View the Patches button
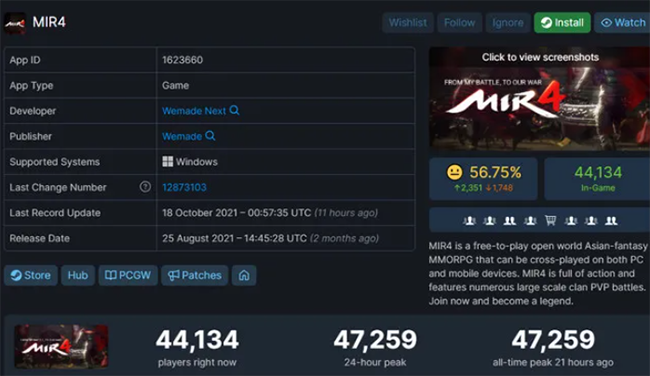This screenshot has height=376, width=650. click(194, 275)
